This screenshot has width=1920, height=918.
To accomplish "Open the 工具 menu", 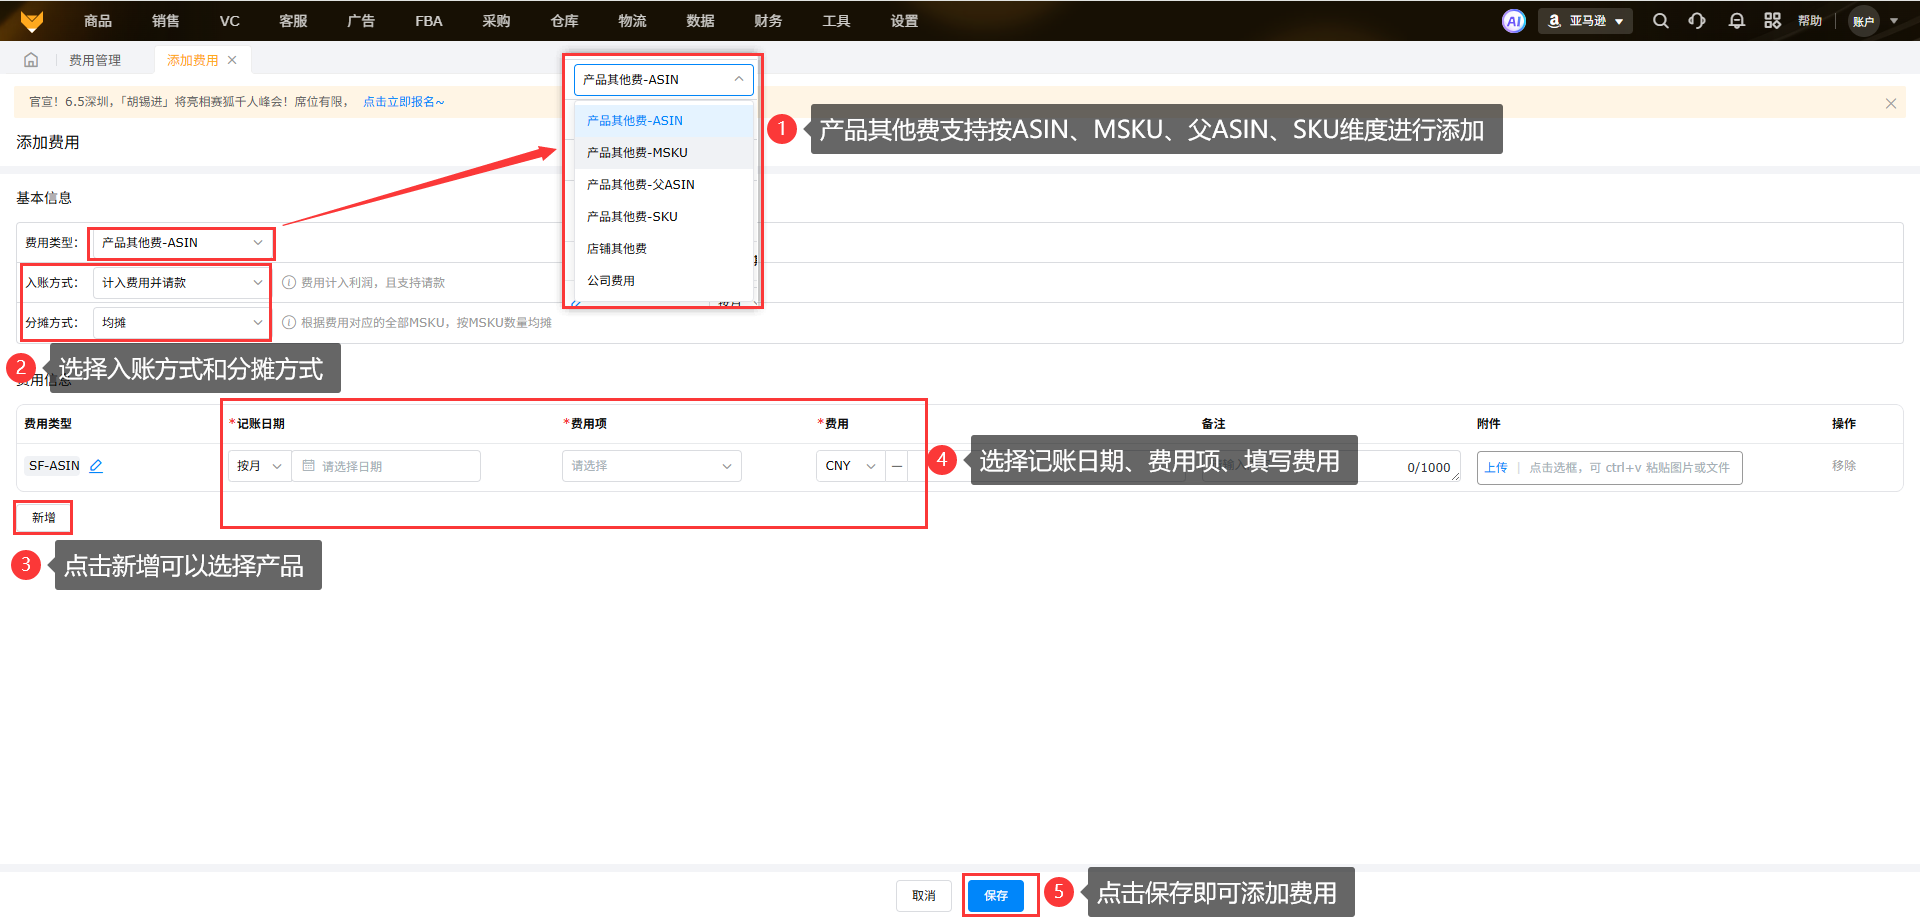I will (x=836, y=21).
